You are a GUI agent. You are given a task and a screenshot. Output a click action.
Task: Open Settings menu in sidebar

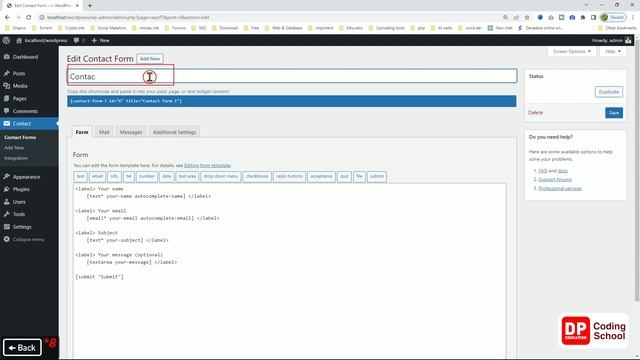pyautogui.click(x=22, y=227)
